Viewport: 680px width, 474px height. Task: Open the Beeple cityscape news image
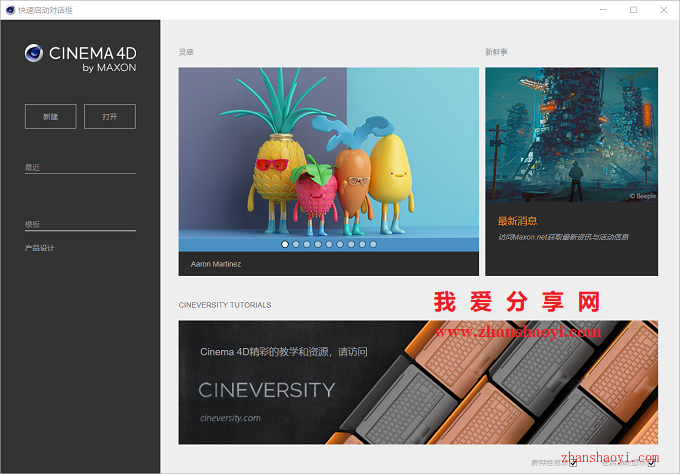(571, 134)
